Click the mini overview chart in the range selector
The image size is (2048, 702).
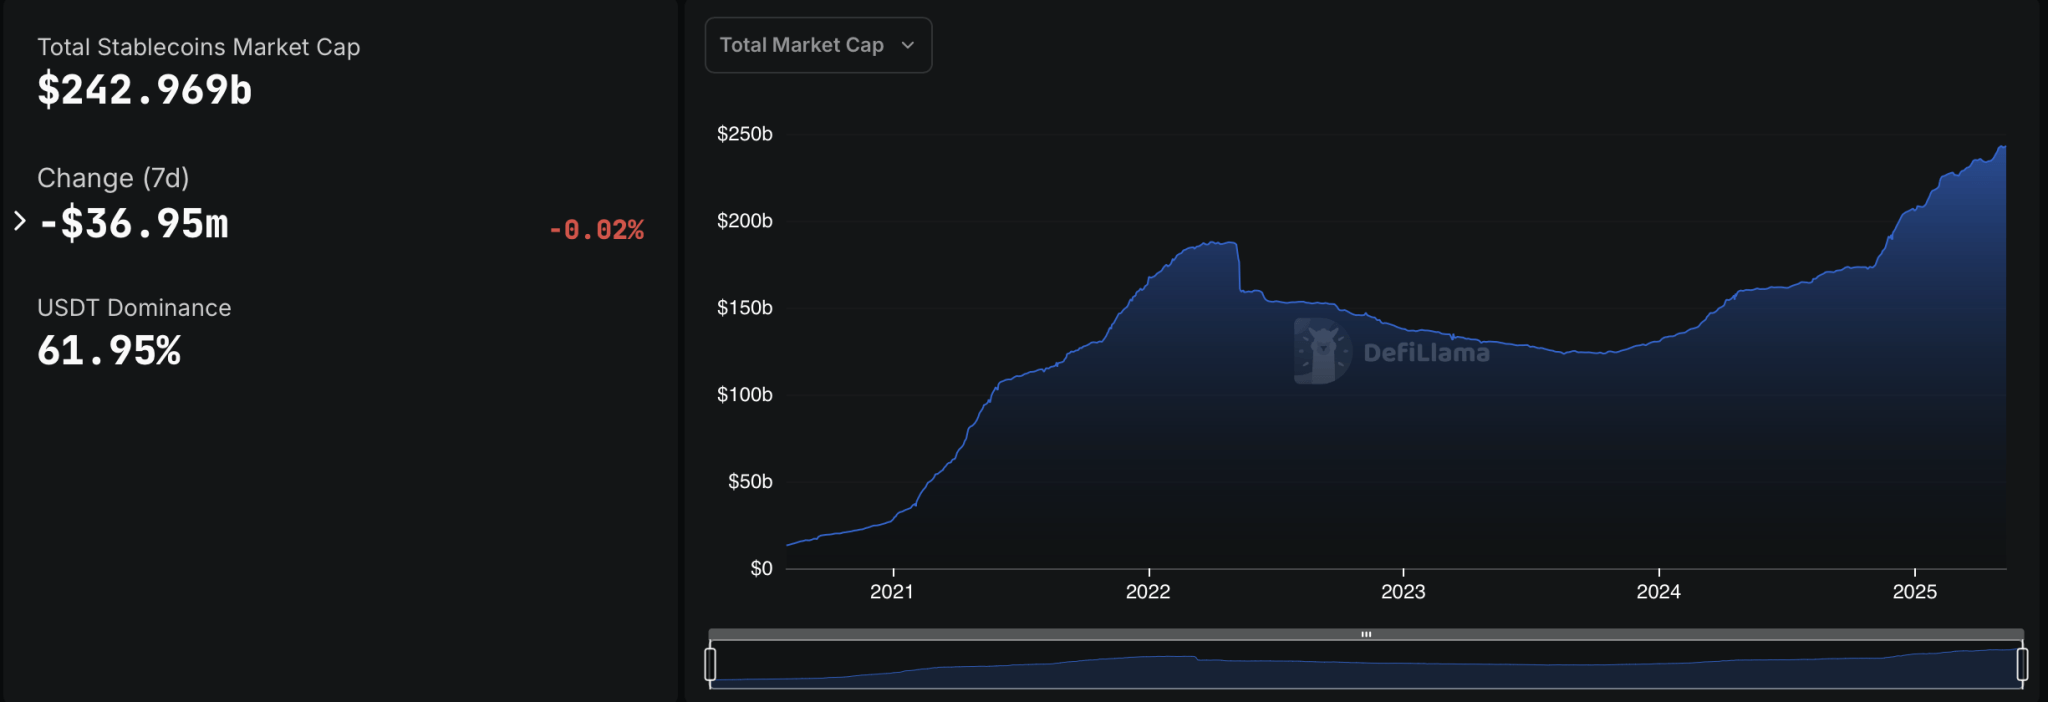tap(1366, 665)
